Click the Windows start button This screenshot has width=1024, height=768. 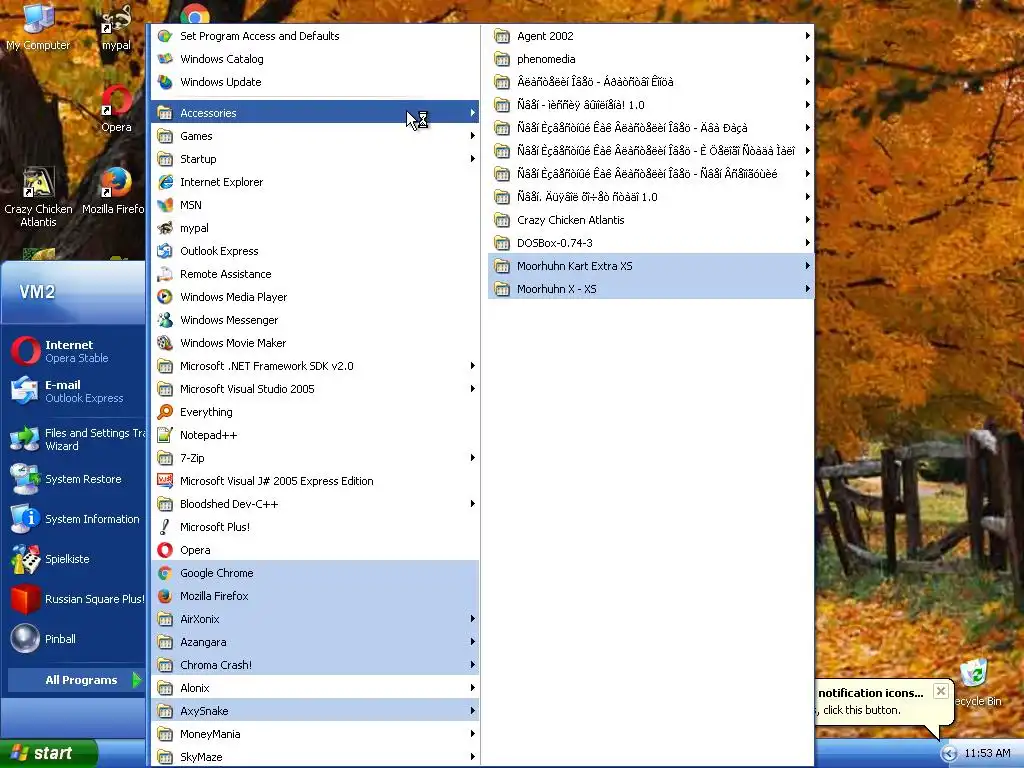[x=49, y=753]
